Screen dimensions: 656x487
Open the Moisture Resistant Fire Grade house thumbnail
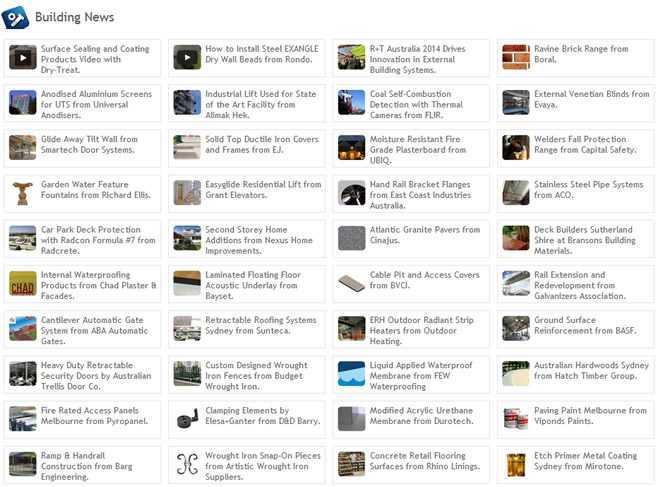351,148
